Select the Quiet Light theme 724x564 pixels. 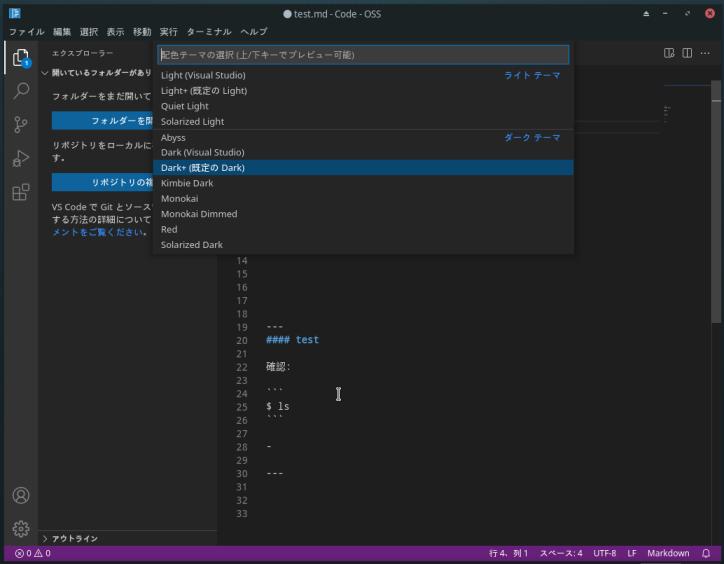tap(363, 106)
